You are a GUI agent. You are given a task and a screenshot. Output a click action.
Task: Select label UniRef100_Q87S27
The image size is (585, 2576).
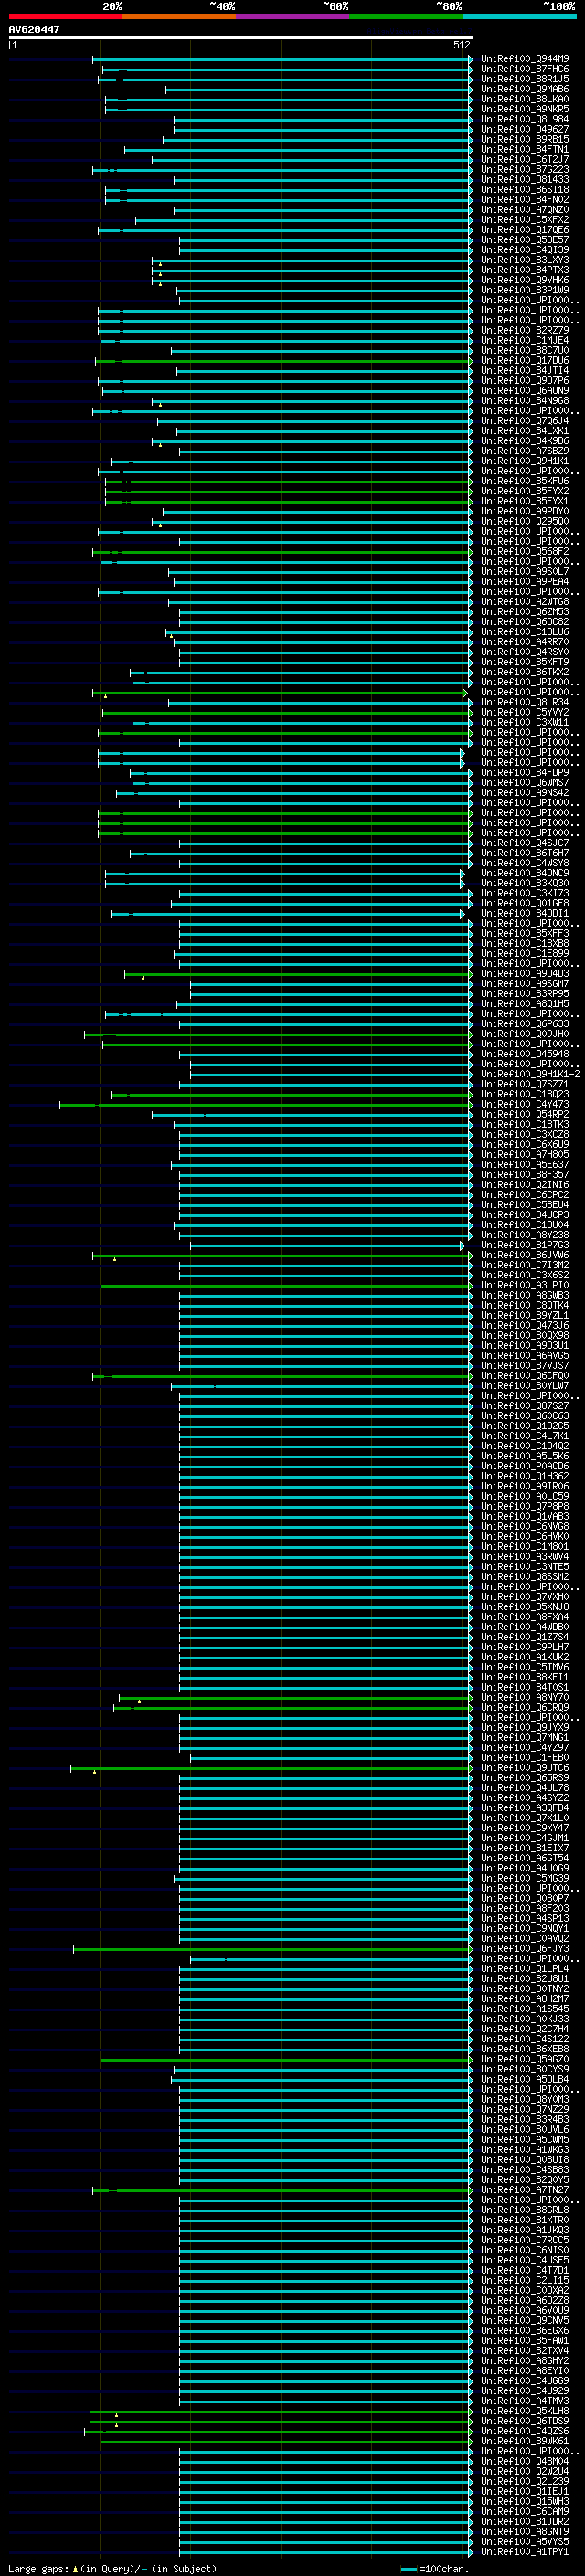(x=524, y=1406)
